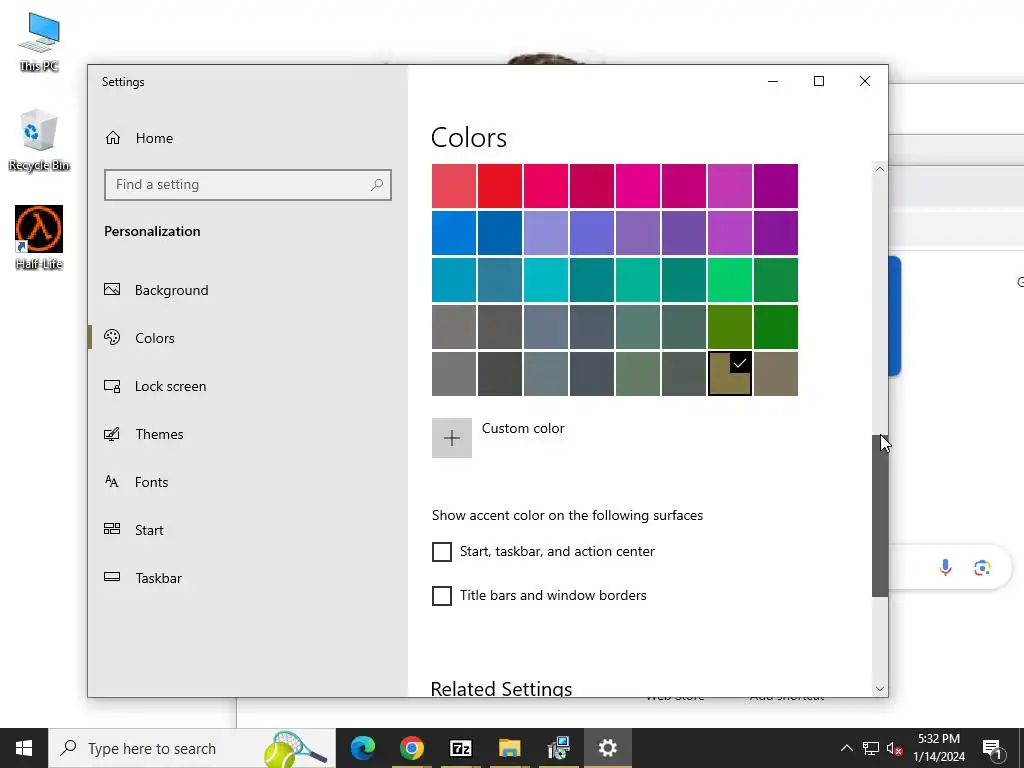Screen dimensions: 1024x768
Task: Pick the dark olive green swatch in fourth row
Action: point(729,327)
